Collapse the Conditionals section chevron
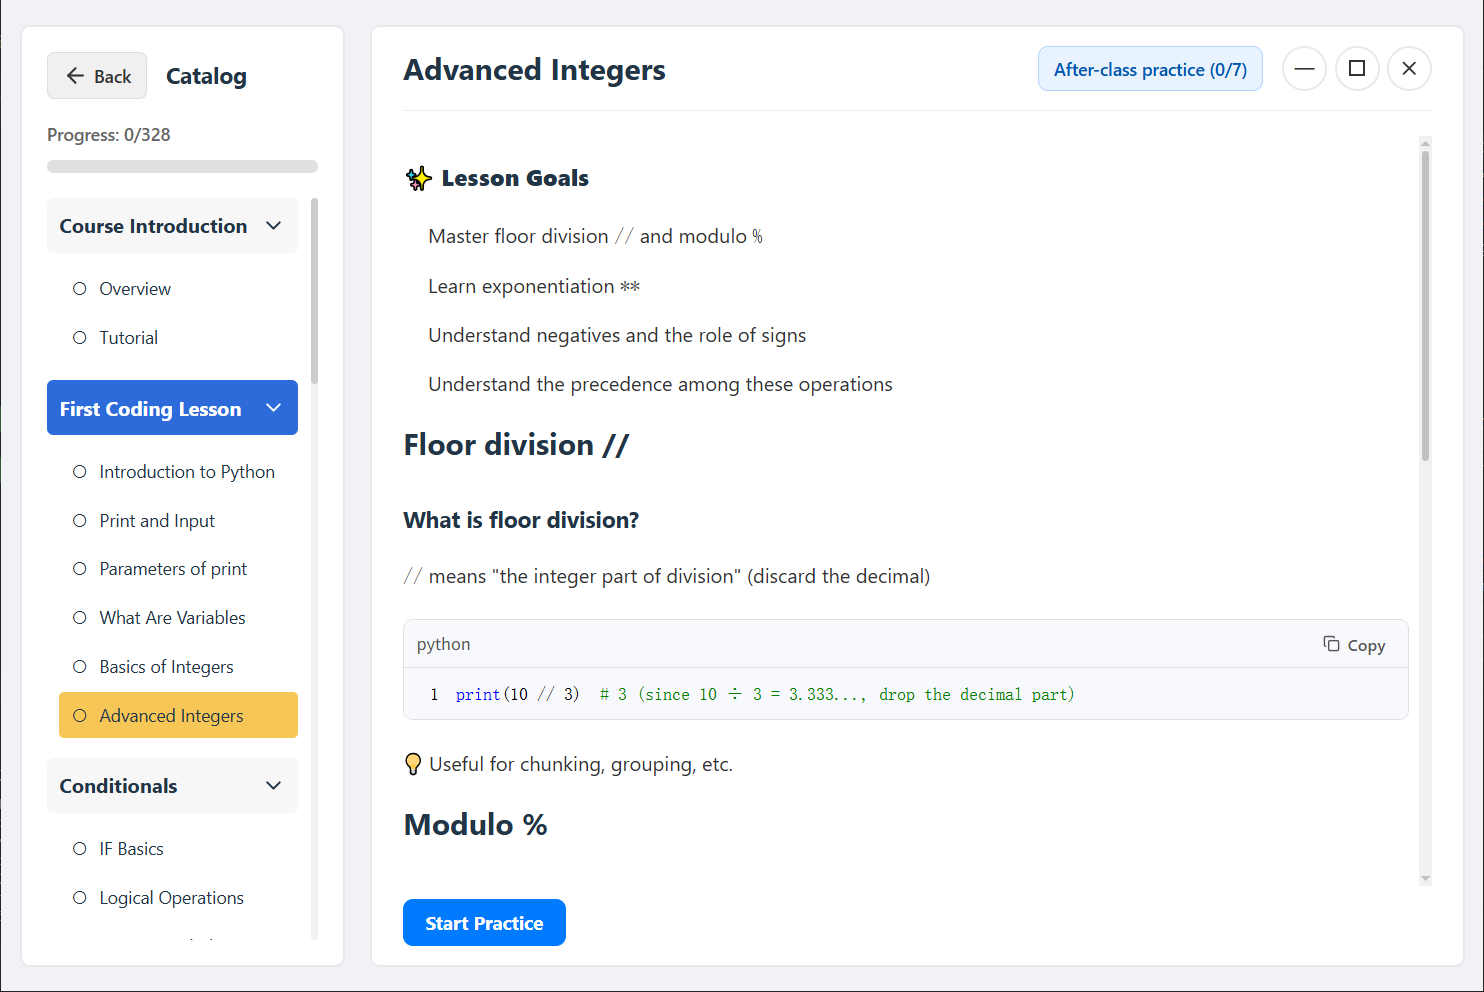The height and width of the screenshot is (992, 1484). tap(273, 786)
